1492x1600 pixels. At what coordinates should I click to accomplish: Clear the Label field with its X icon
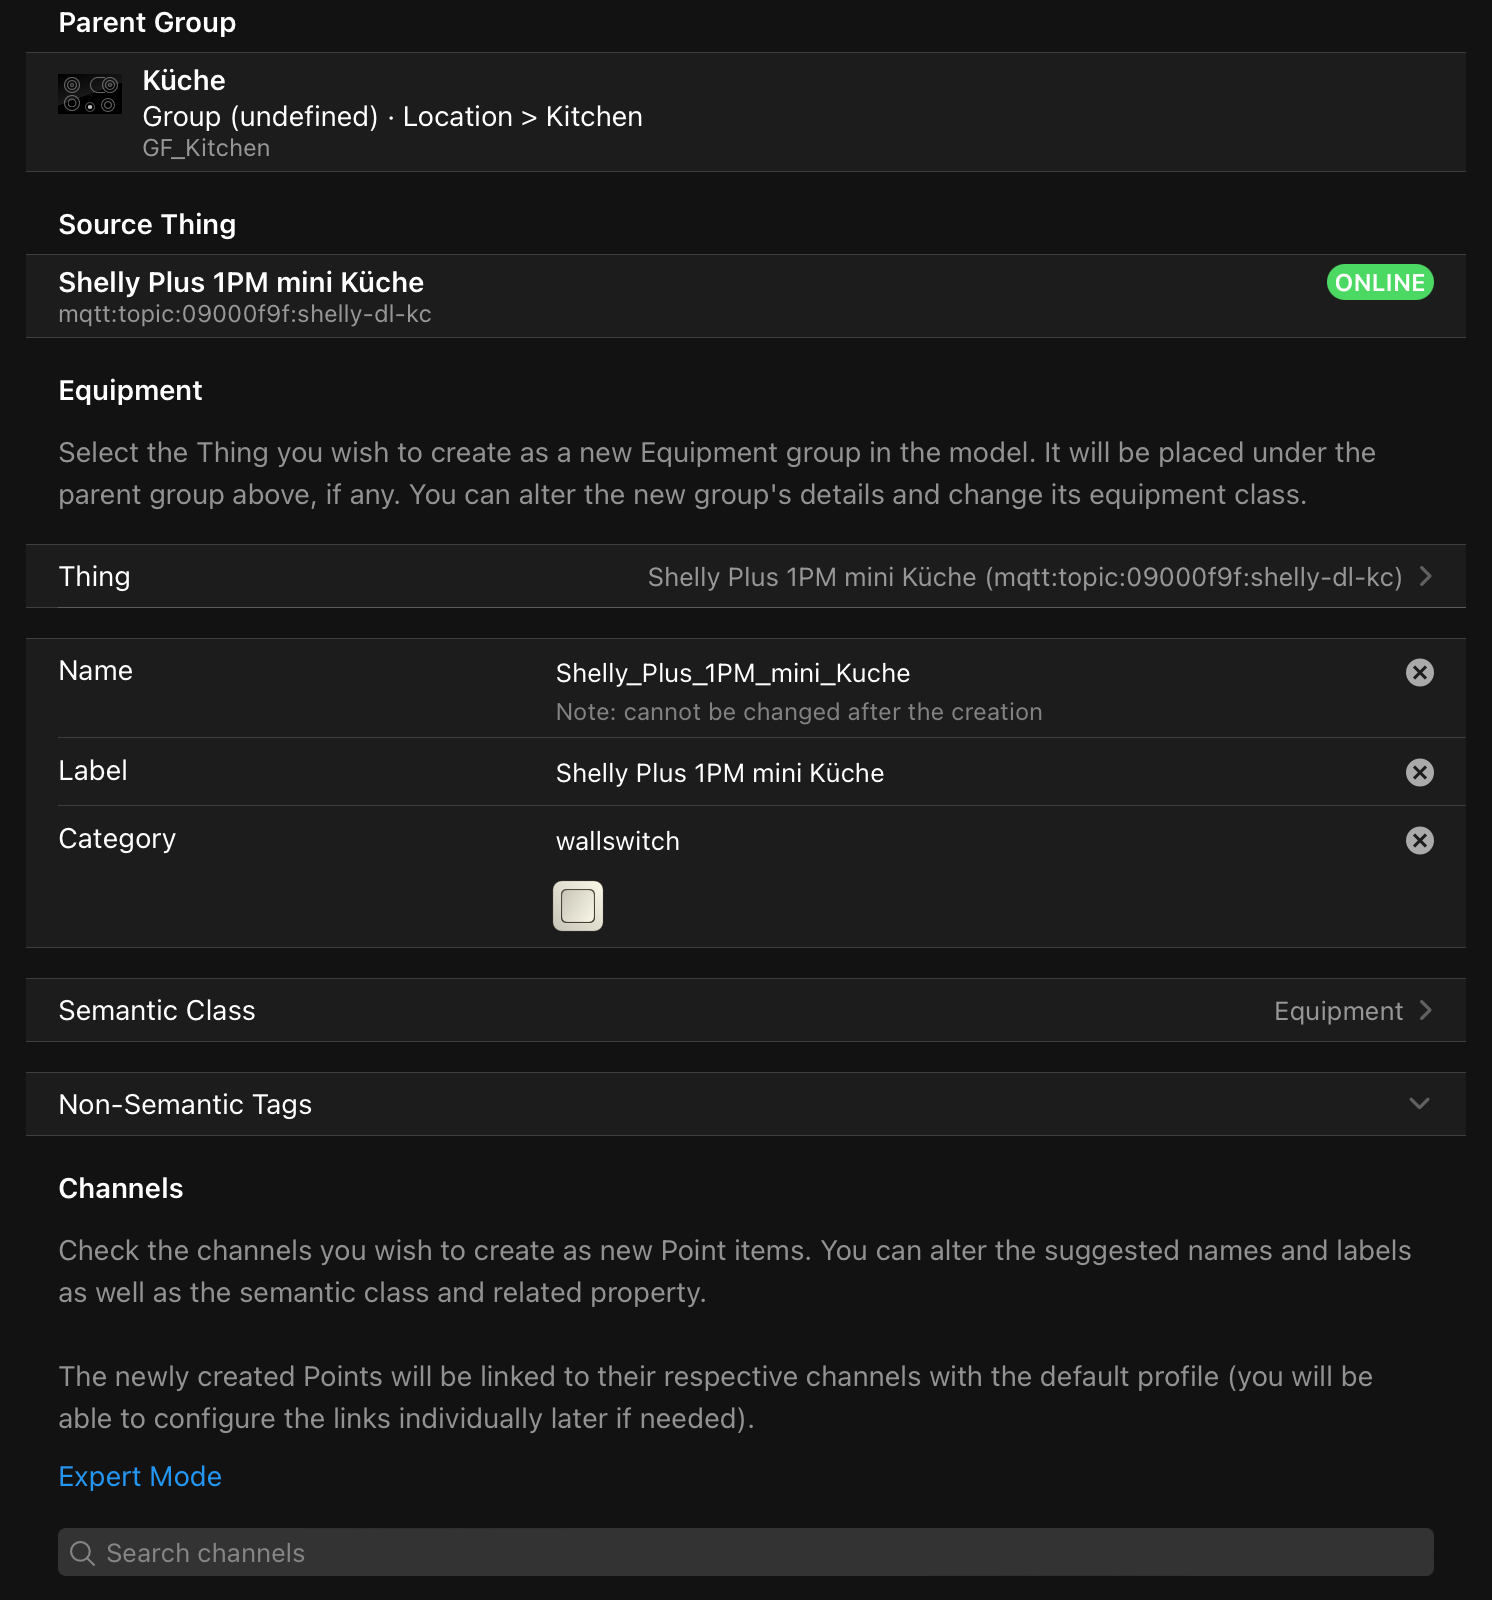(x=1419, y=773)
